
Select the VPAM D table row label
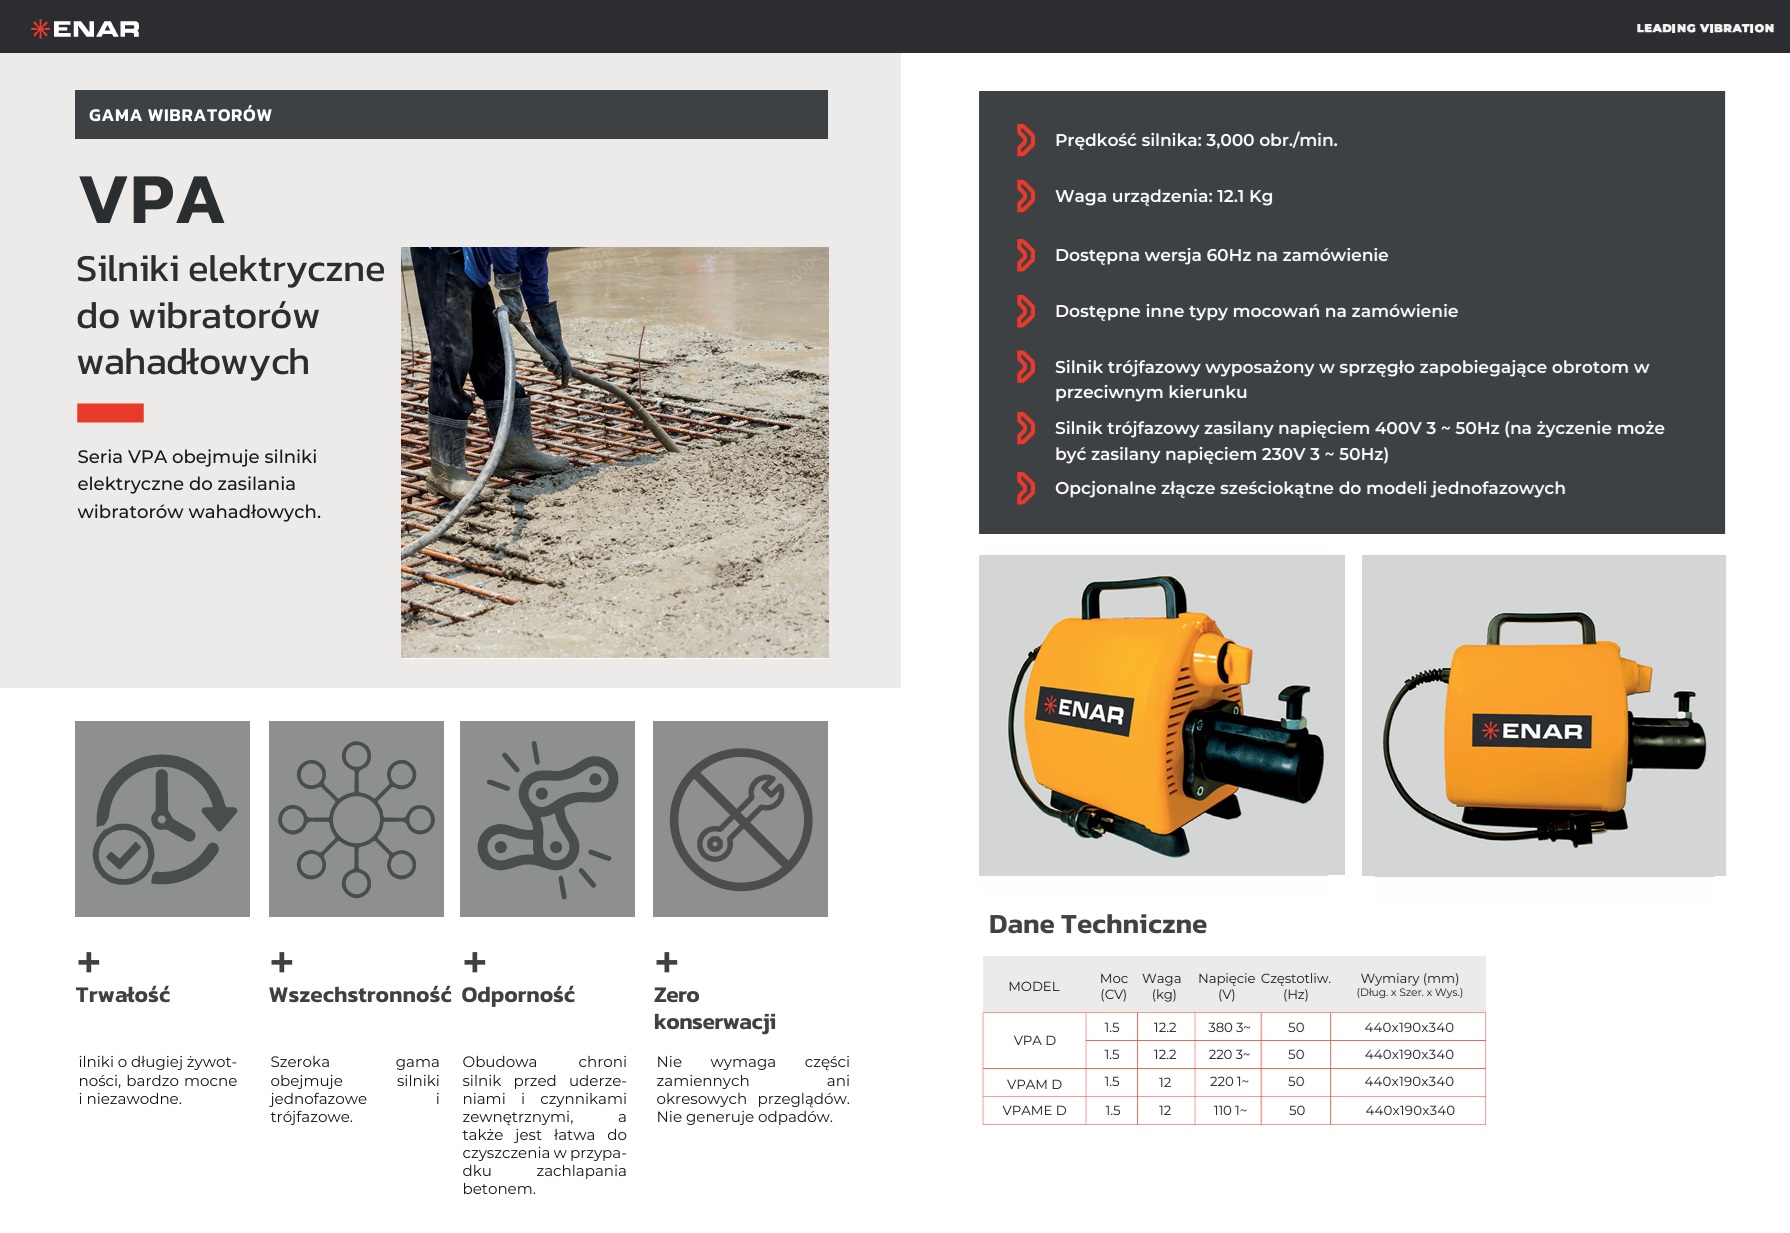[1034, 1084]
